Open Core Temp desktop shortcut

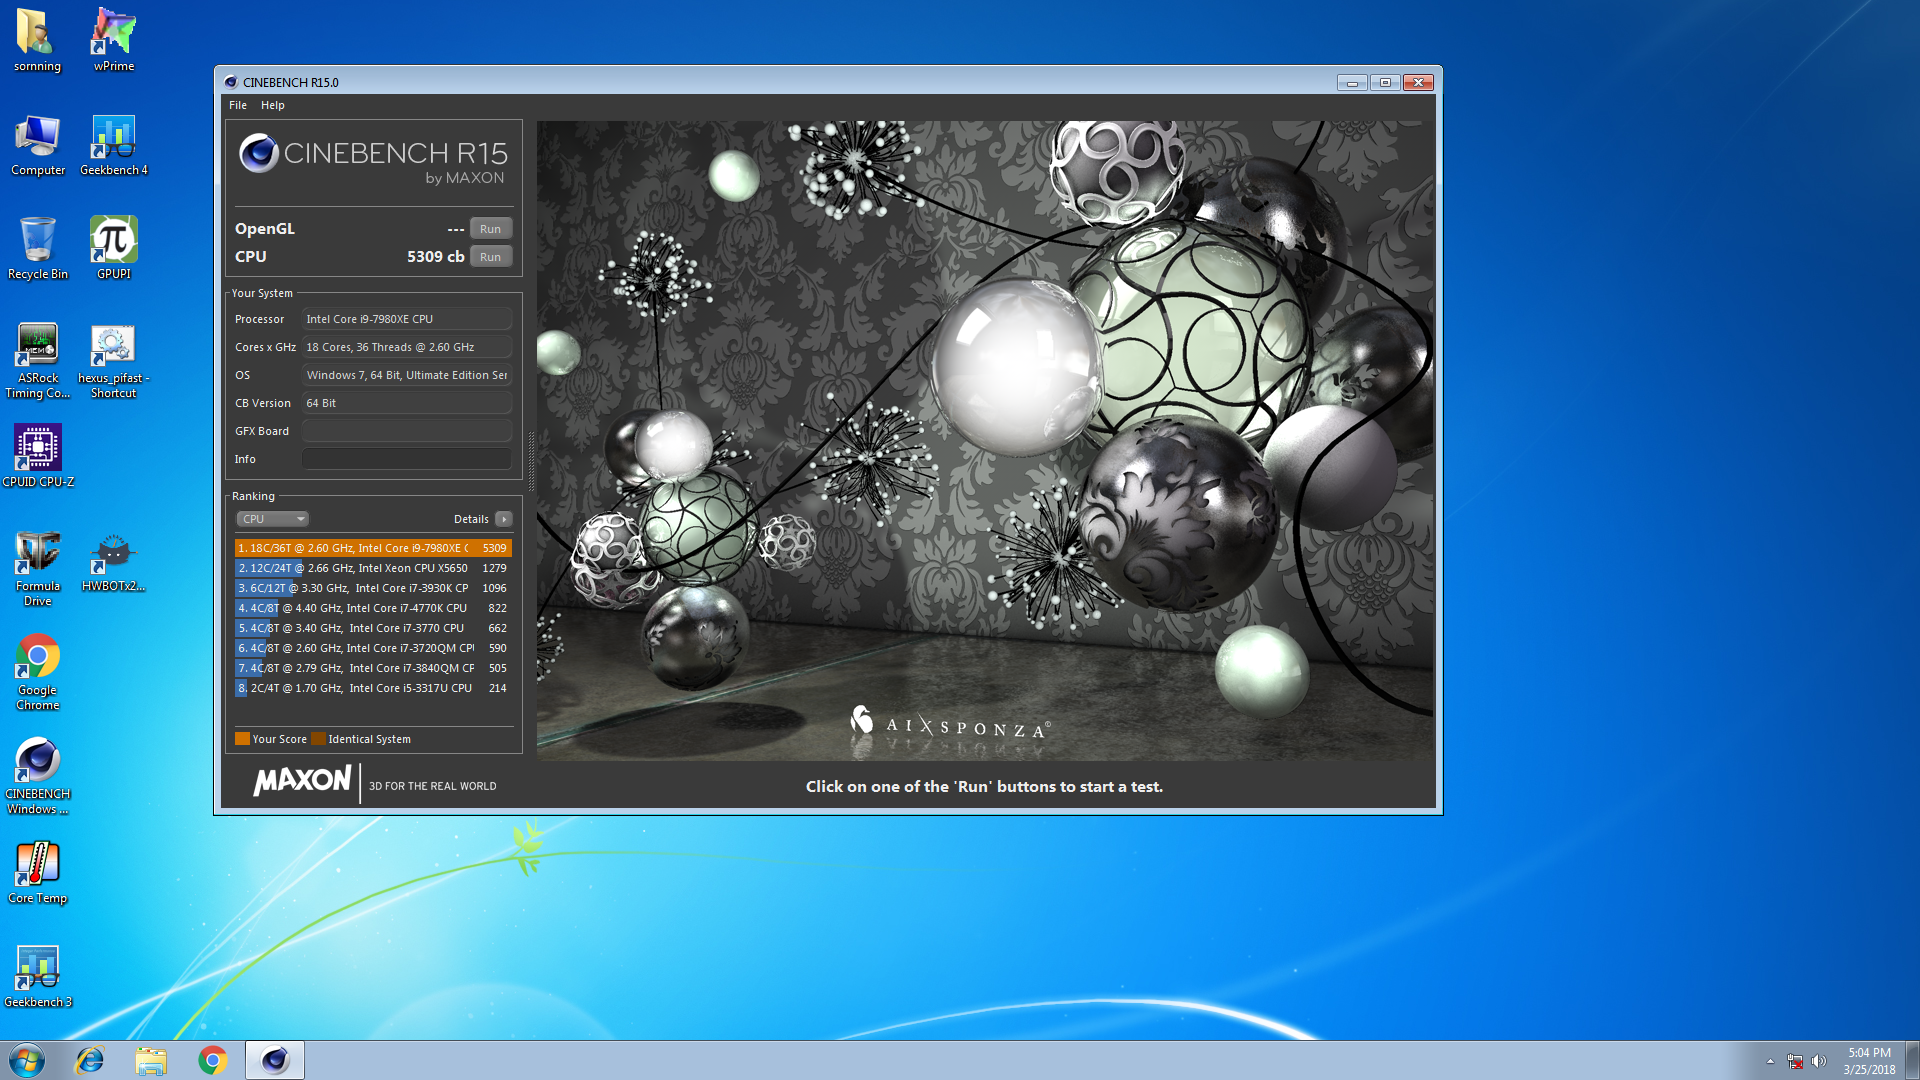pyautogui.click(x=38, y=872)
